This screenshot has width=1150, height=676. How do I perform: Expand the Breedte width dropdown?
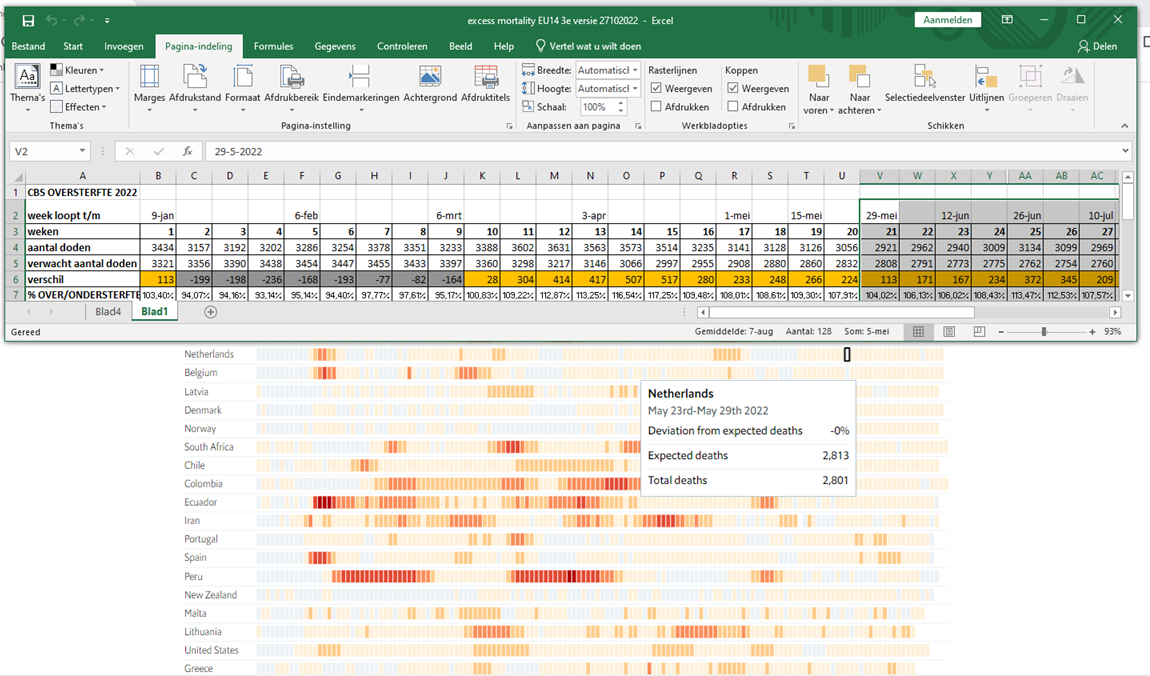coord(633,71)
